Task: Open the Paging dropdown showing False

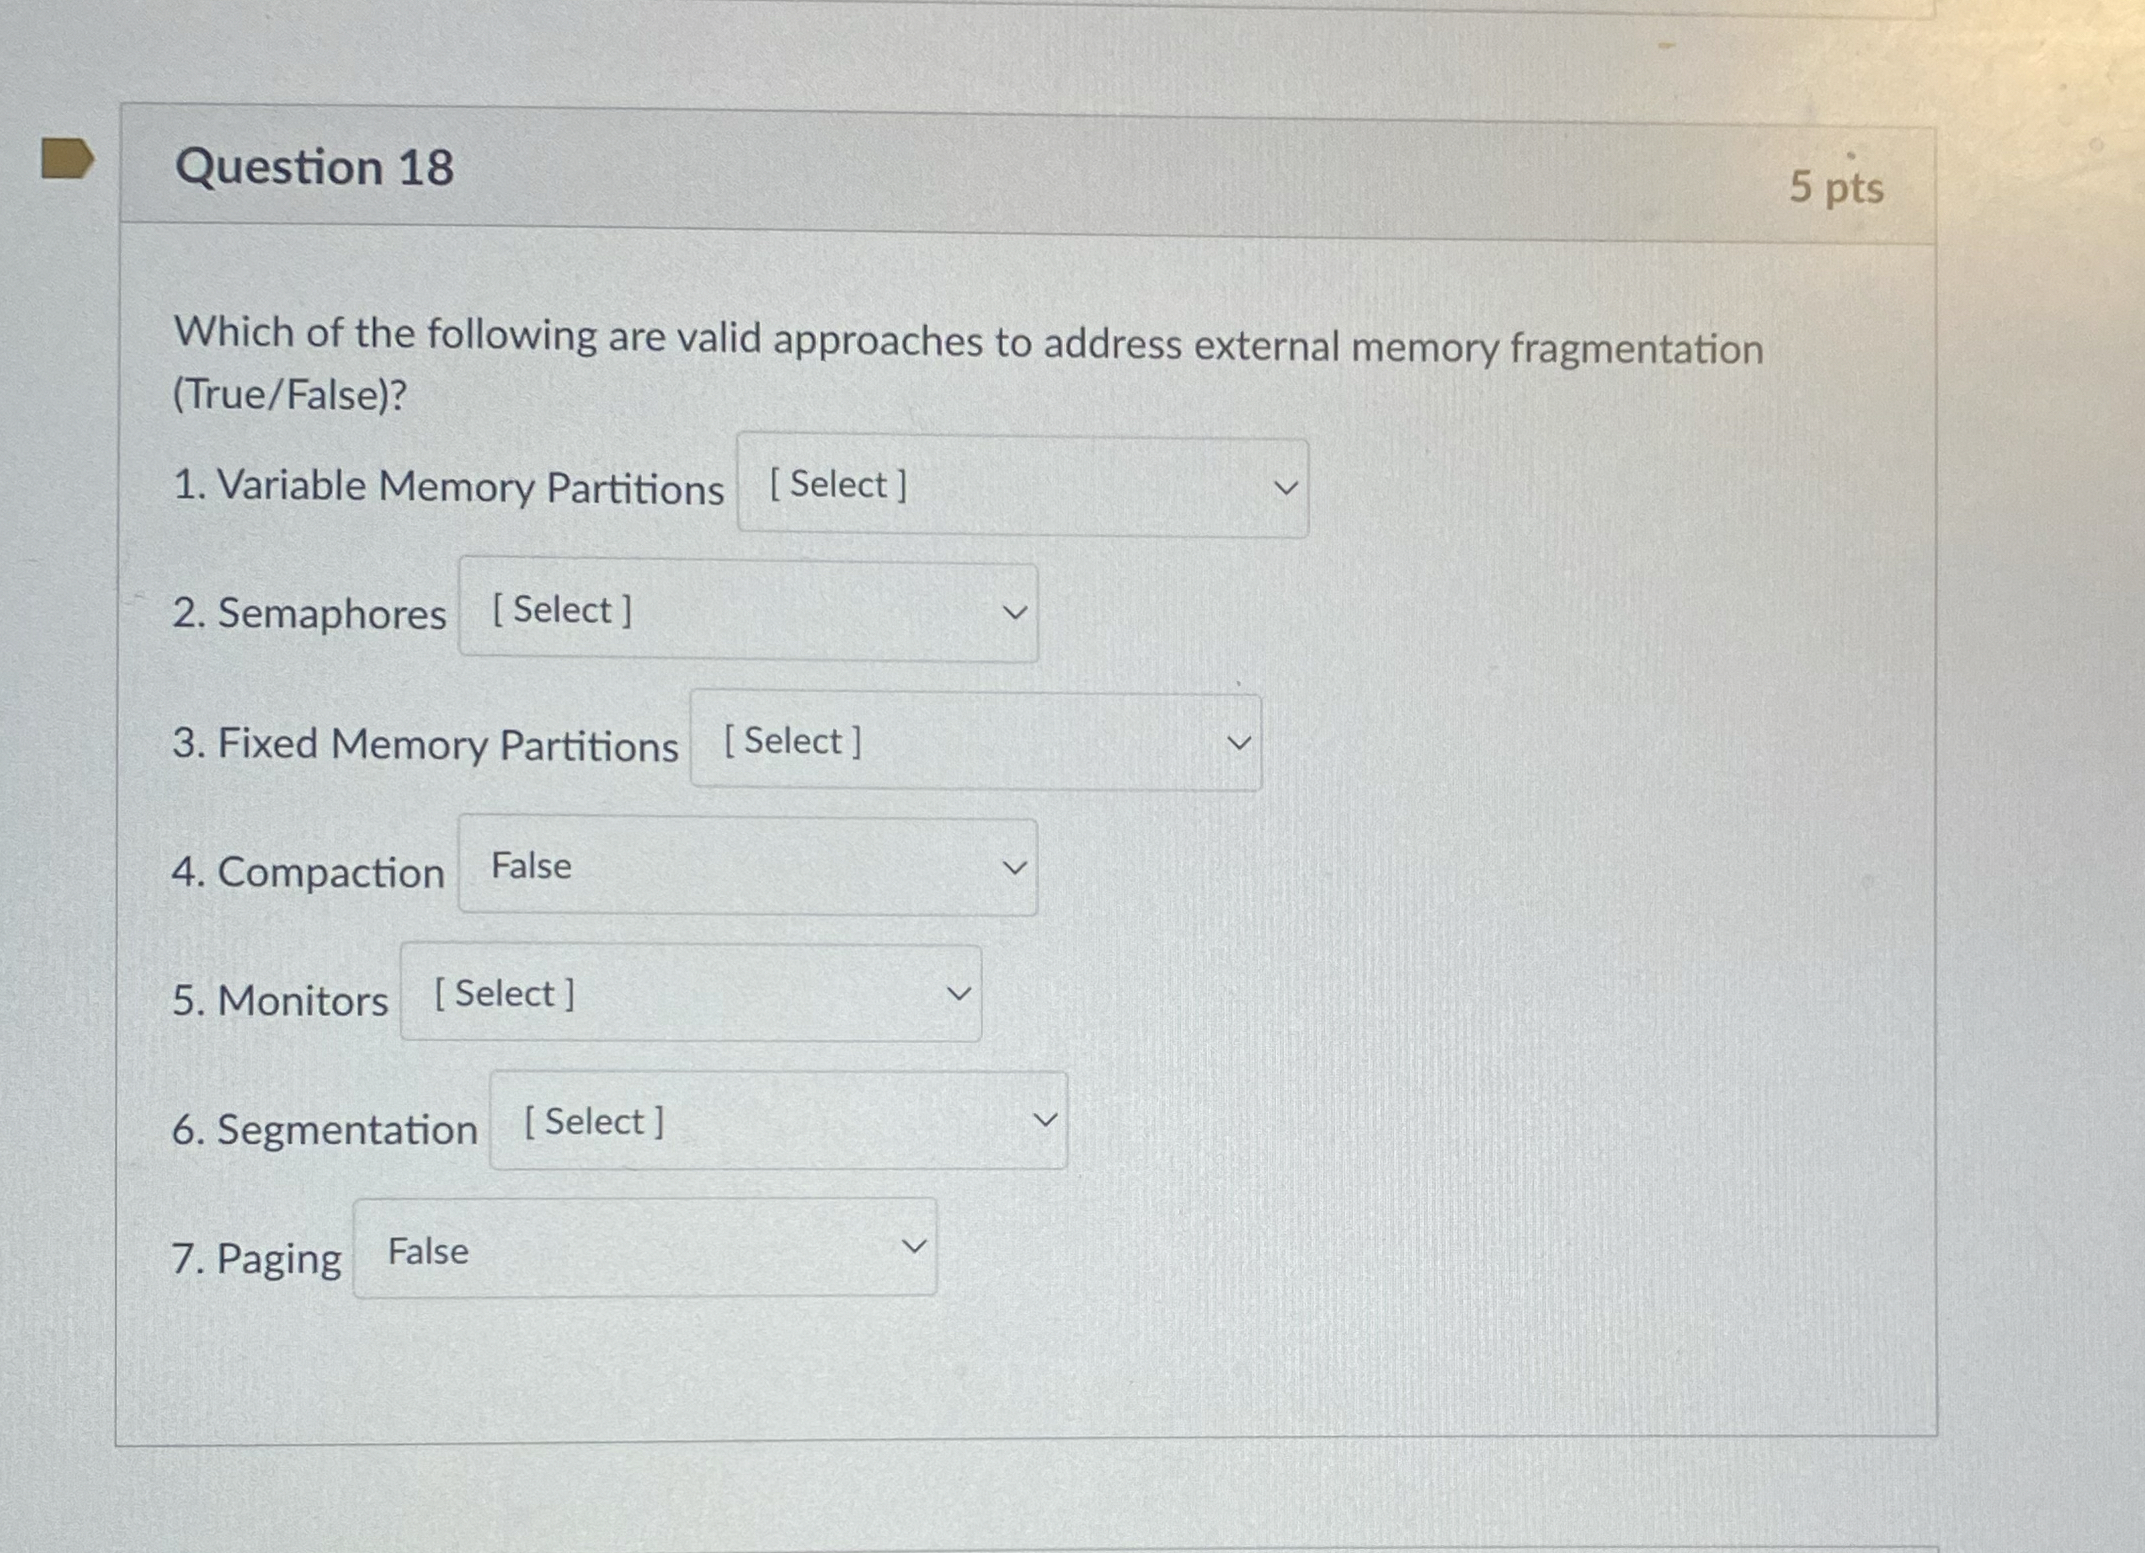Action: pyautogui.click(x=643, y=1249)
